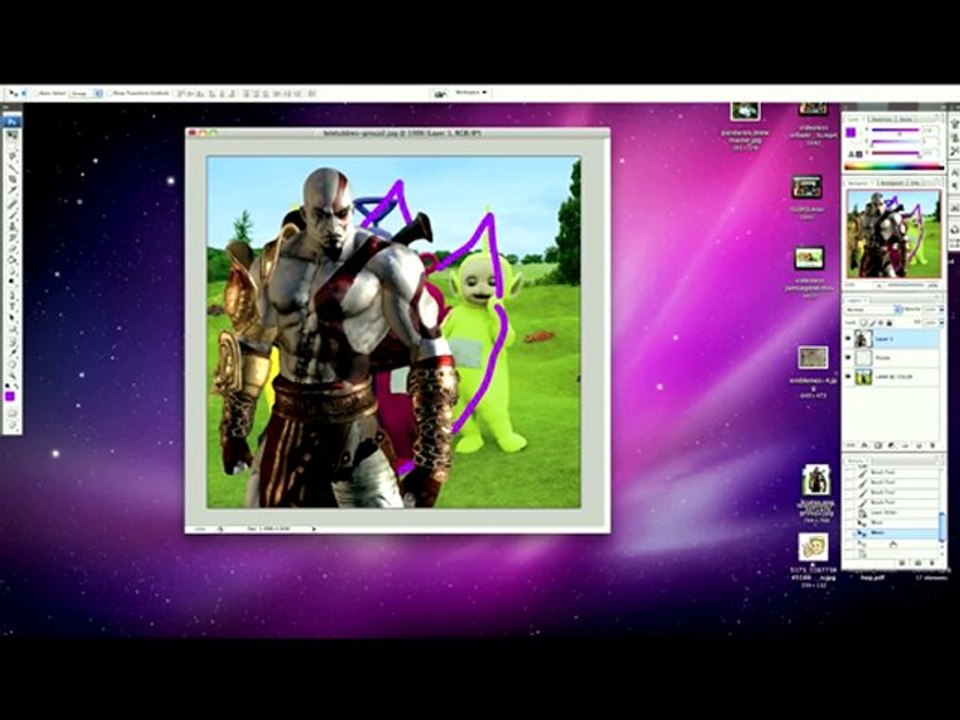Lock transparent pixels in Layers panel
This screenshot has width=960, height=720.
(x=863, y=323)
